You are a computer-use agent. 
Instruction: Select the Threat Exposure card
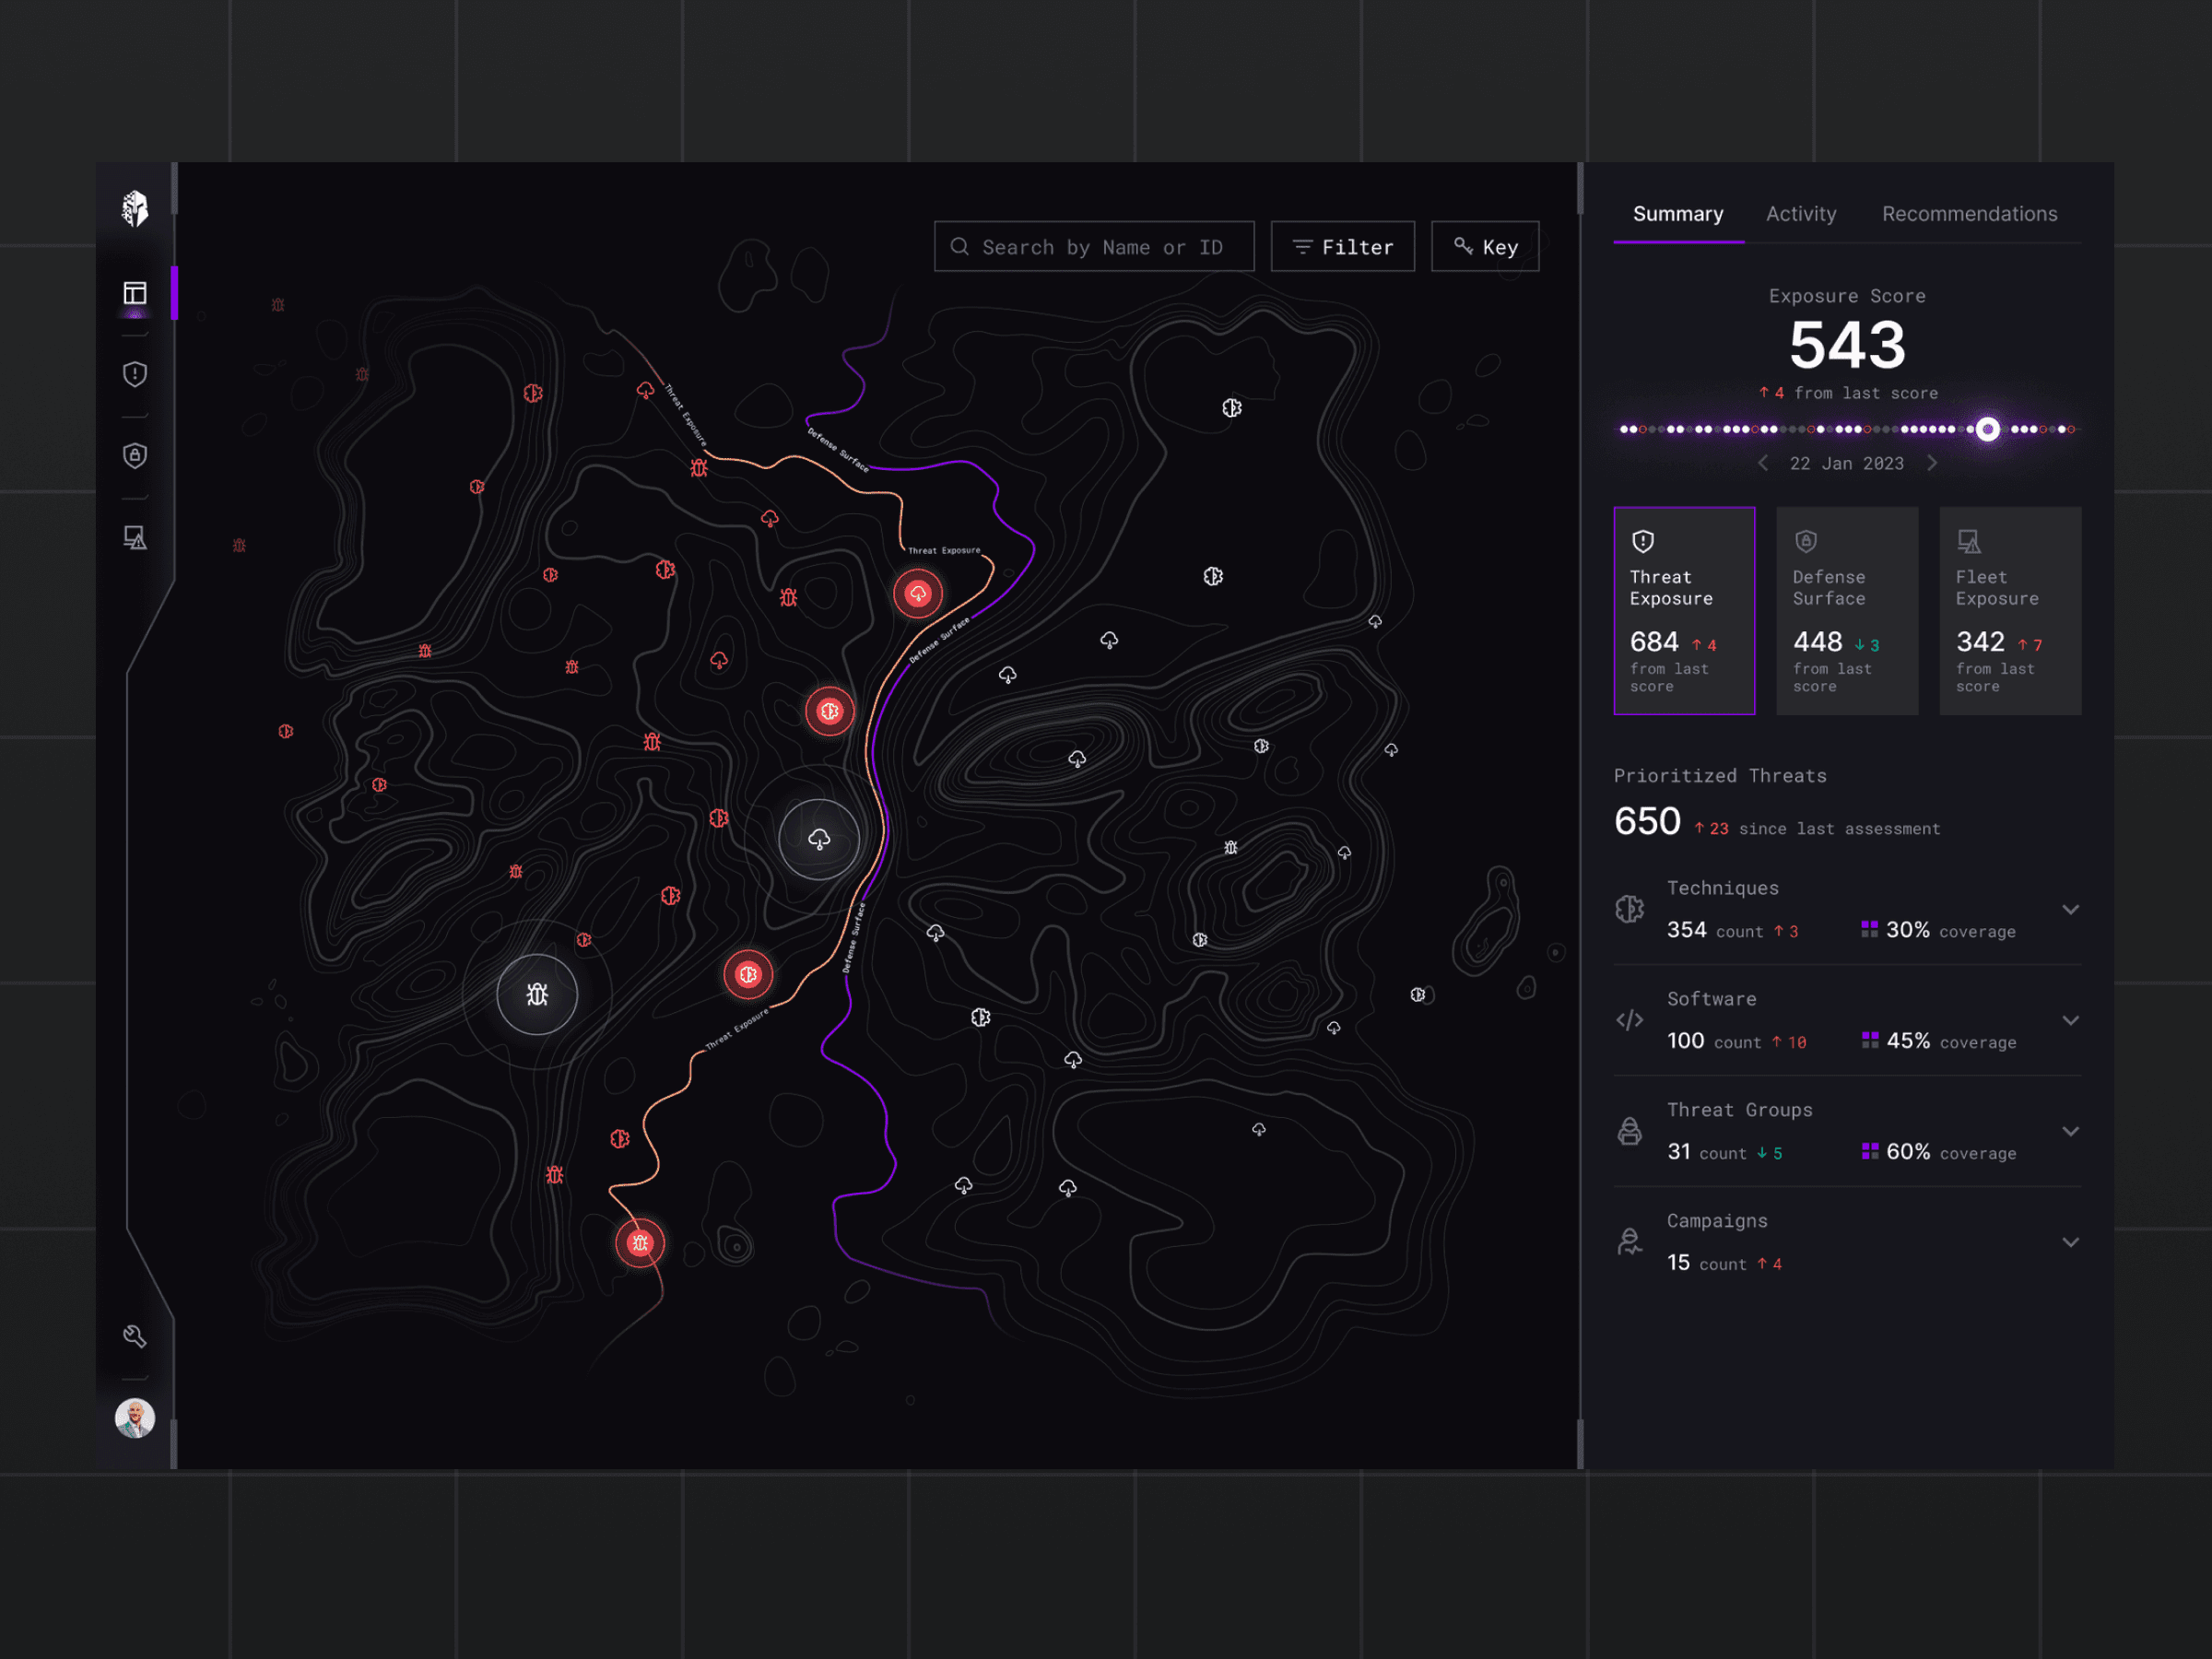[x=1684, y=610]
